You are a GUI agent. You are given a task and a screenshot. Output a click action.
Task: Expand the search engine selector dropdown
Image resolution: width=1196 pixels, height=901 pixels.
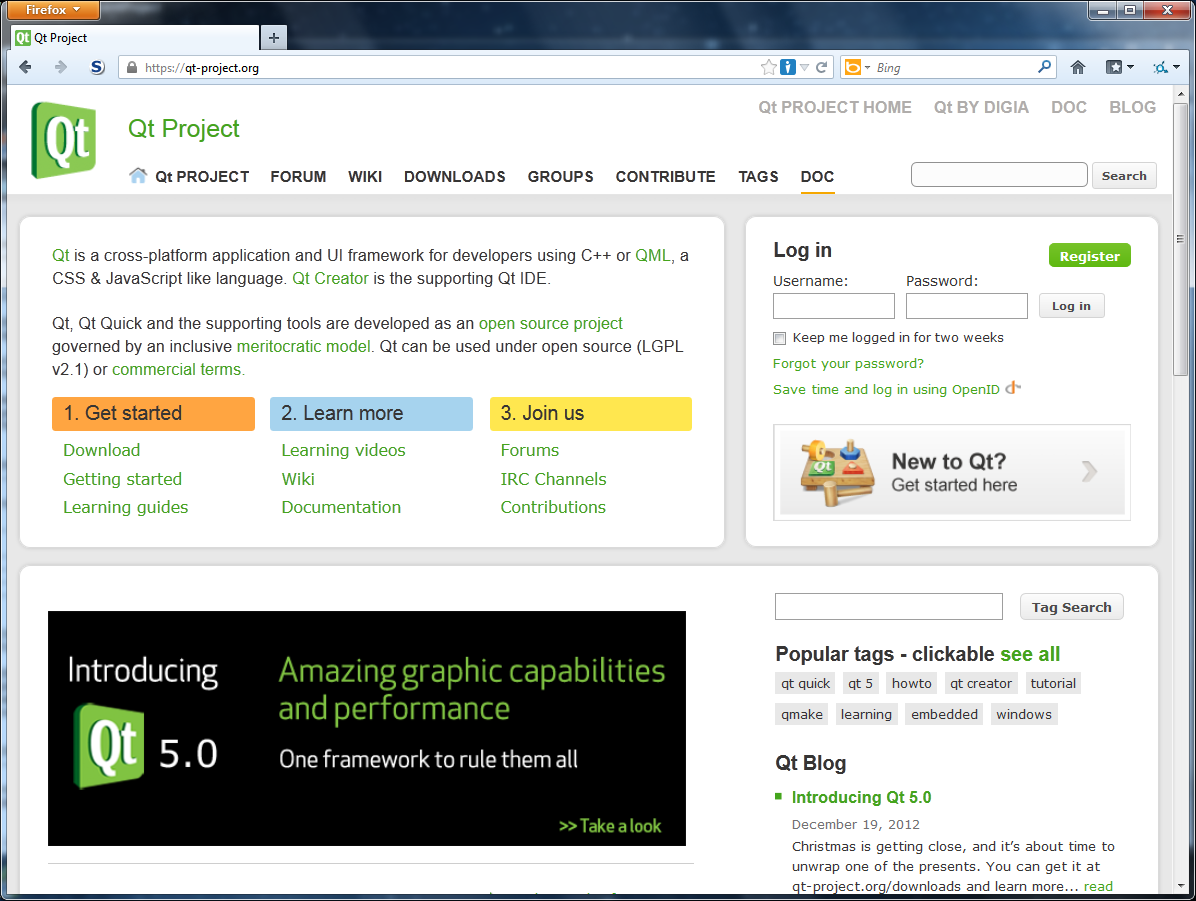867,68
